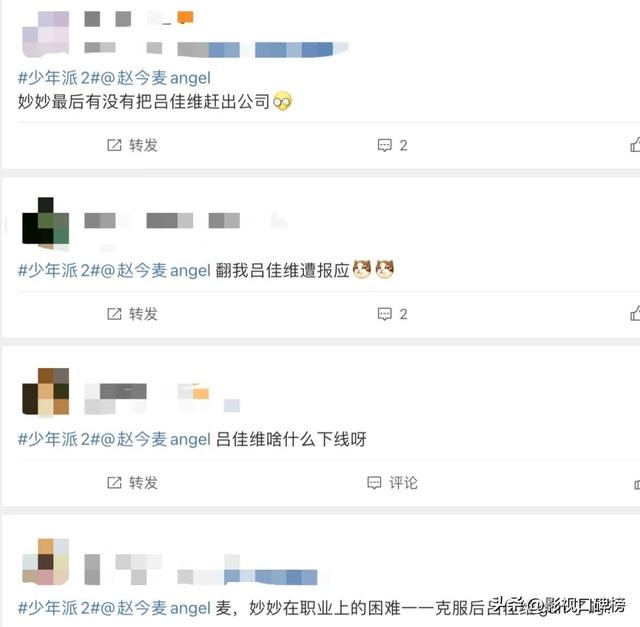Click the repost icon under the first post
The height and width of the screenshot is (627, 640).
click(x=114, y=145)
